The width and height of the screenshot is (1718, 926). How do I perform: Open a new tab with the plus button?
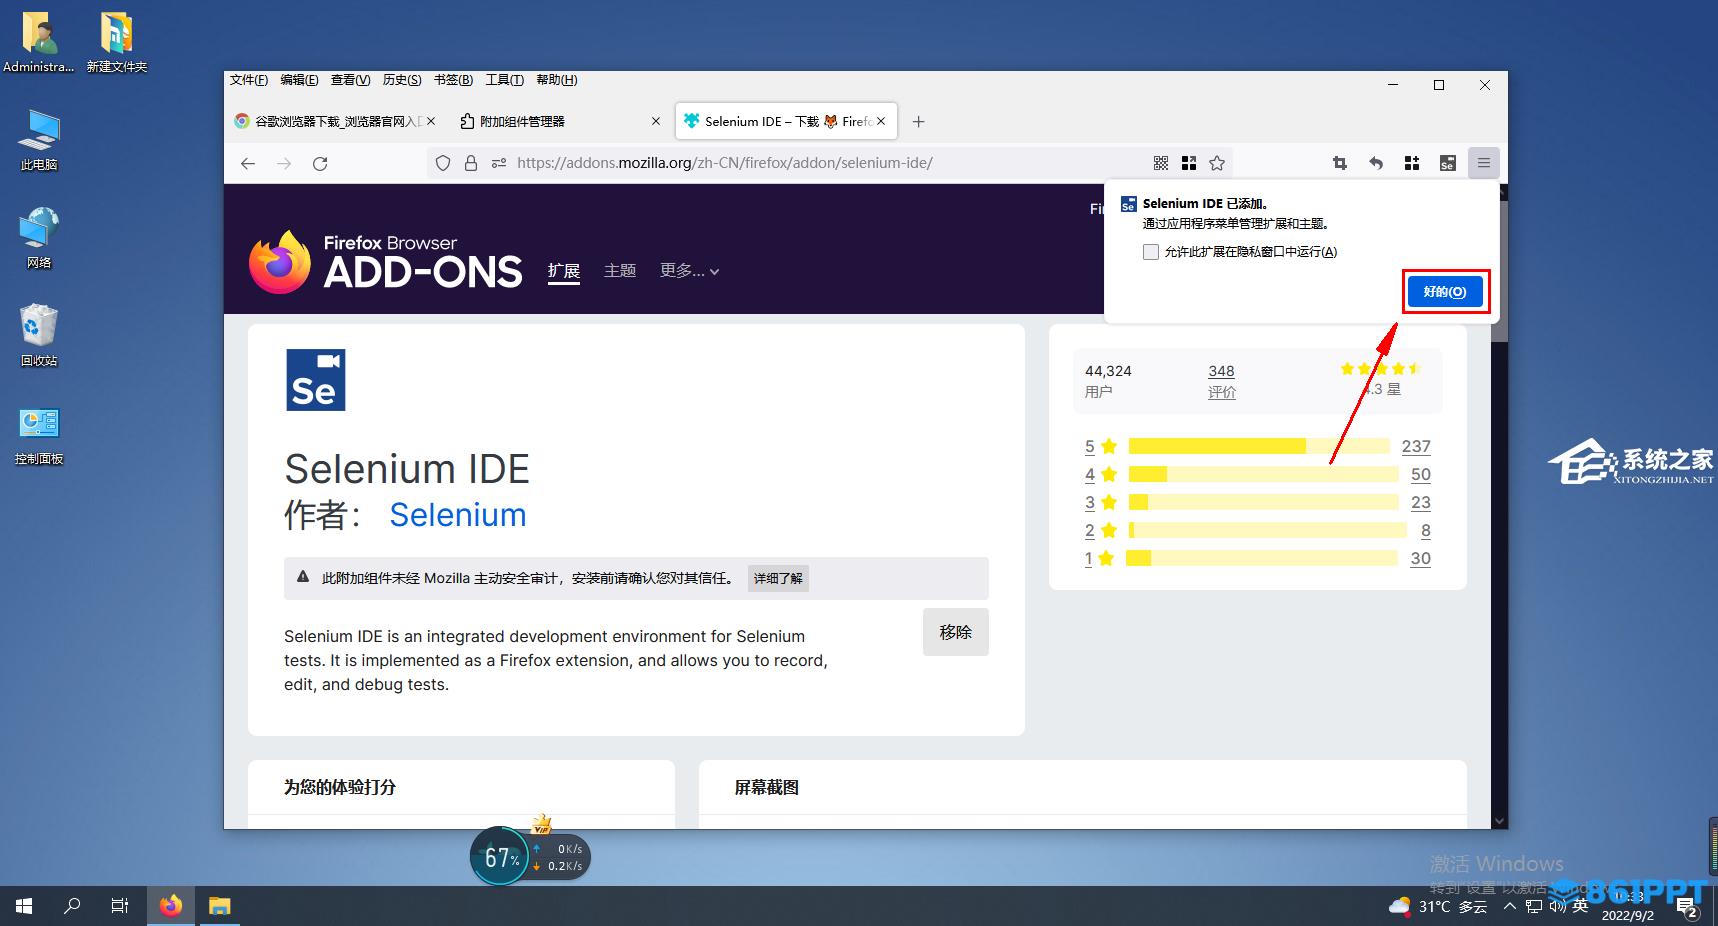[918, 121]
